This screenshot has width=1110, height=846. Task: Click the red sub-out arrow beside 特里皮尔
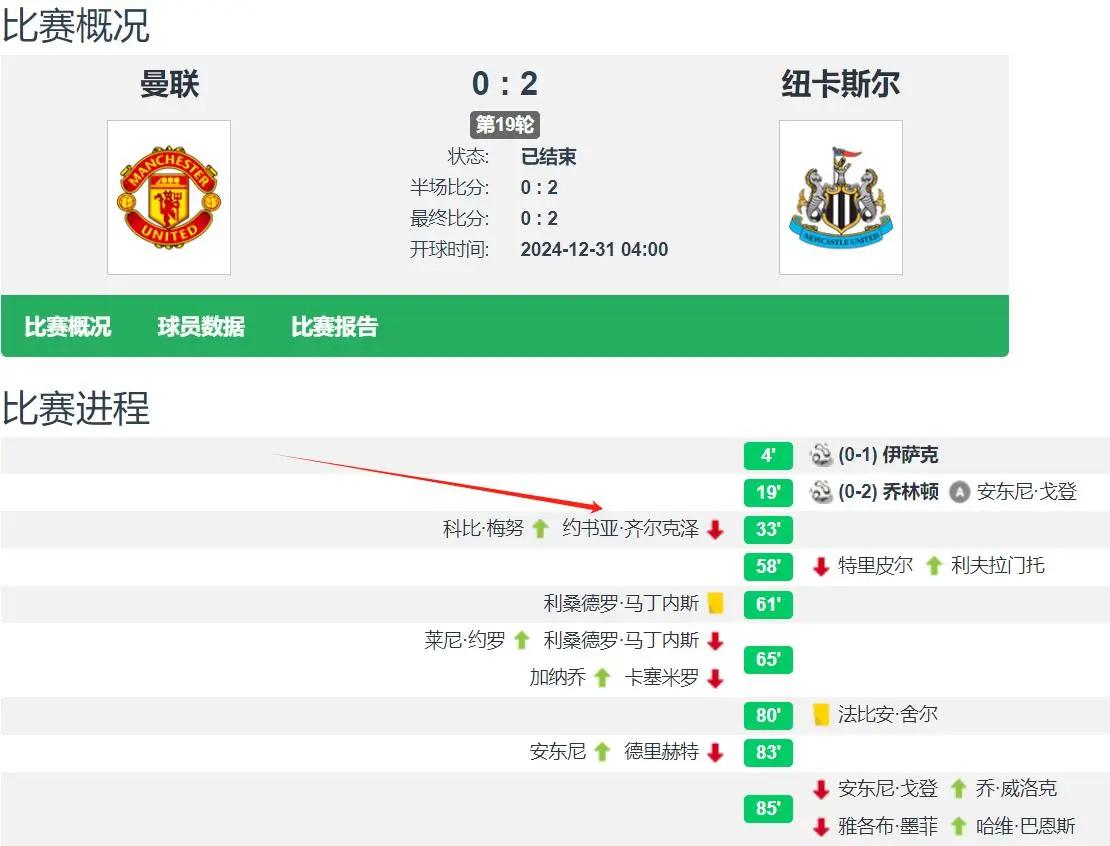point(821,566)
